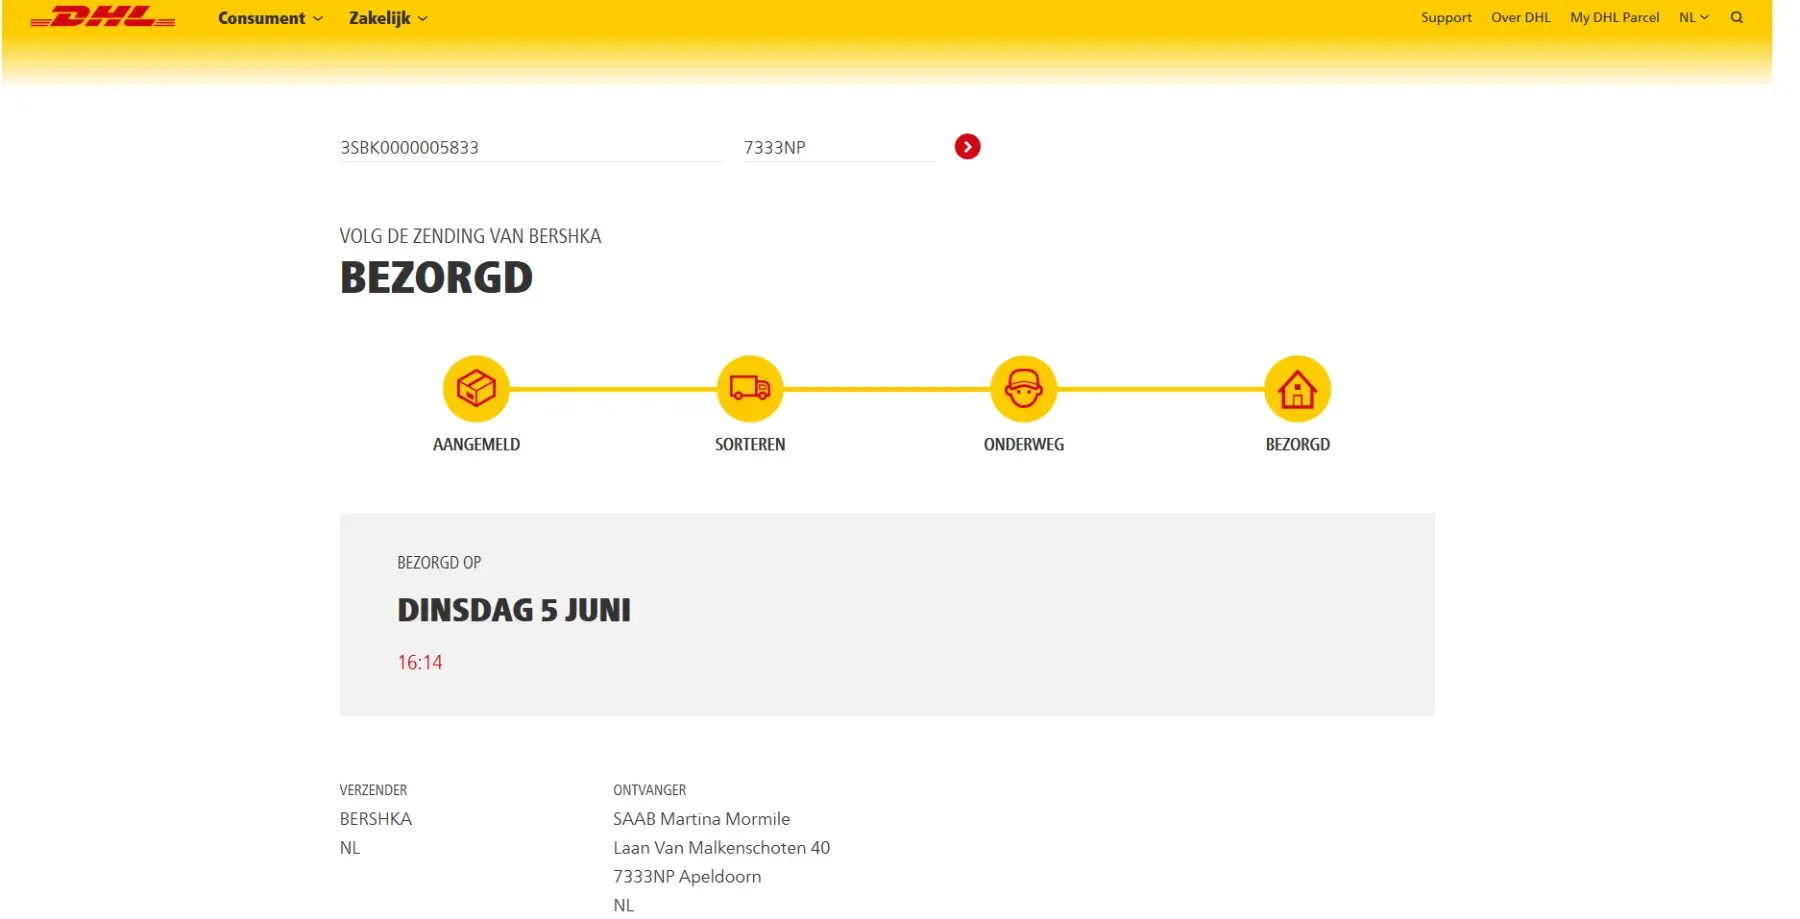
Task: Click the city line 7333NP Apeldoorn
Action: click(x=687, y=877)
